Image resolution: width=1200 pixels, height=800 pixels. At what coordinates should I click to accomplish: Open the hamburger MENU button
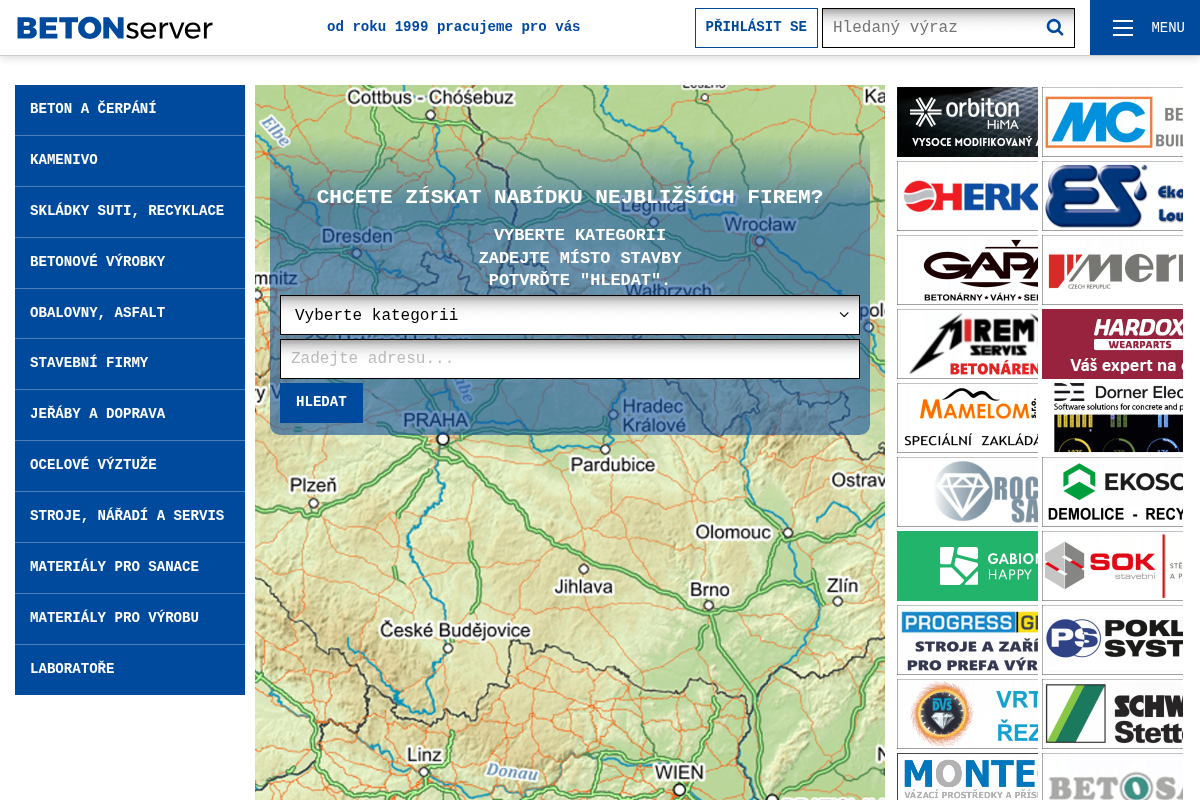click(x=1145, y=28)
